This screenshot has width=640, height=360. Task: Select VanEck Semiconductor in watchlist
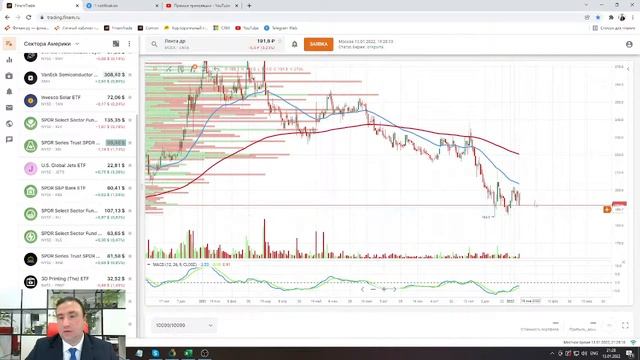pos(78,78)
